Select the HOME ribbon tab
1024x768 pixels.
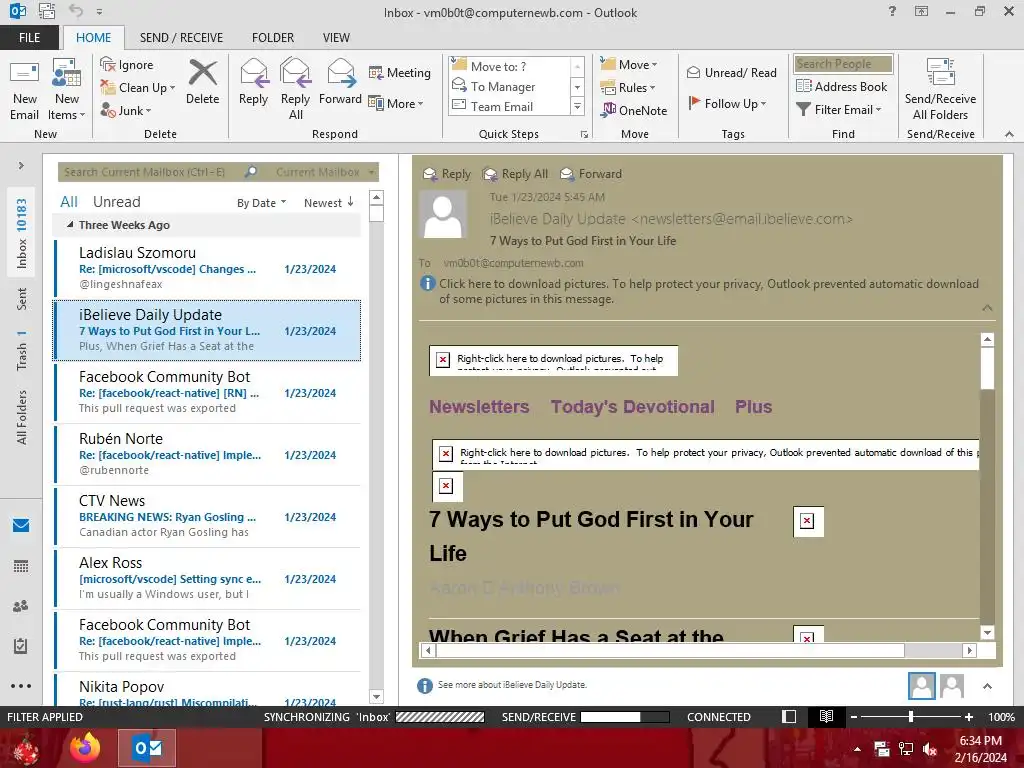point(93,37)
